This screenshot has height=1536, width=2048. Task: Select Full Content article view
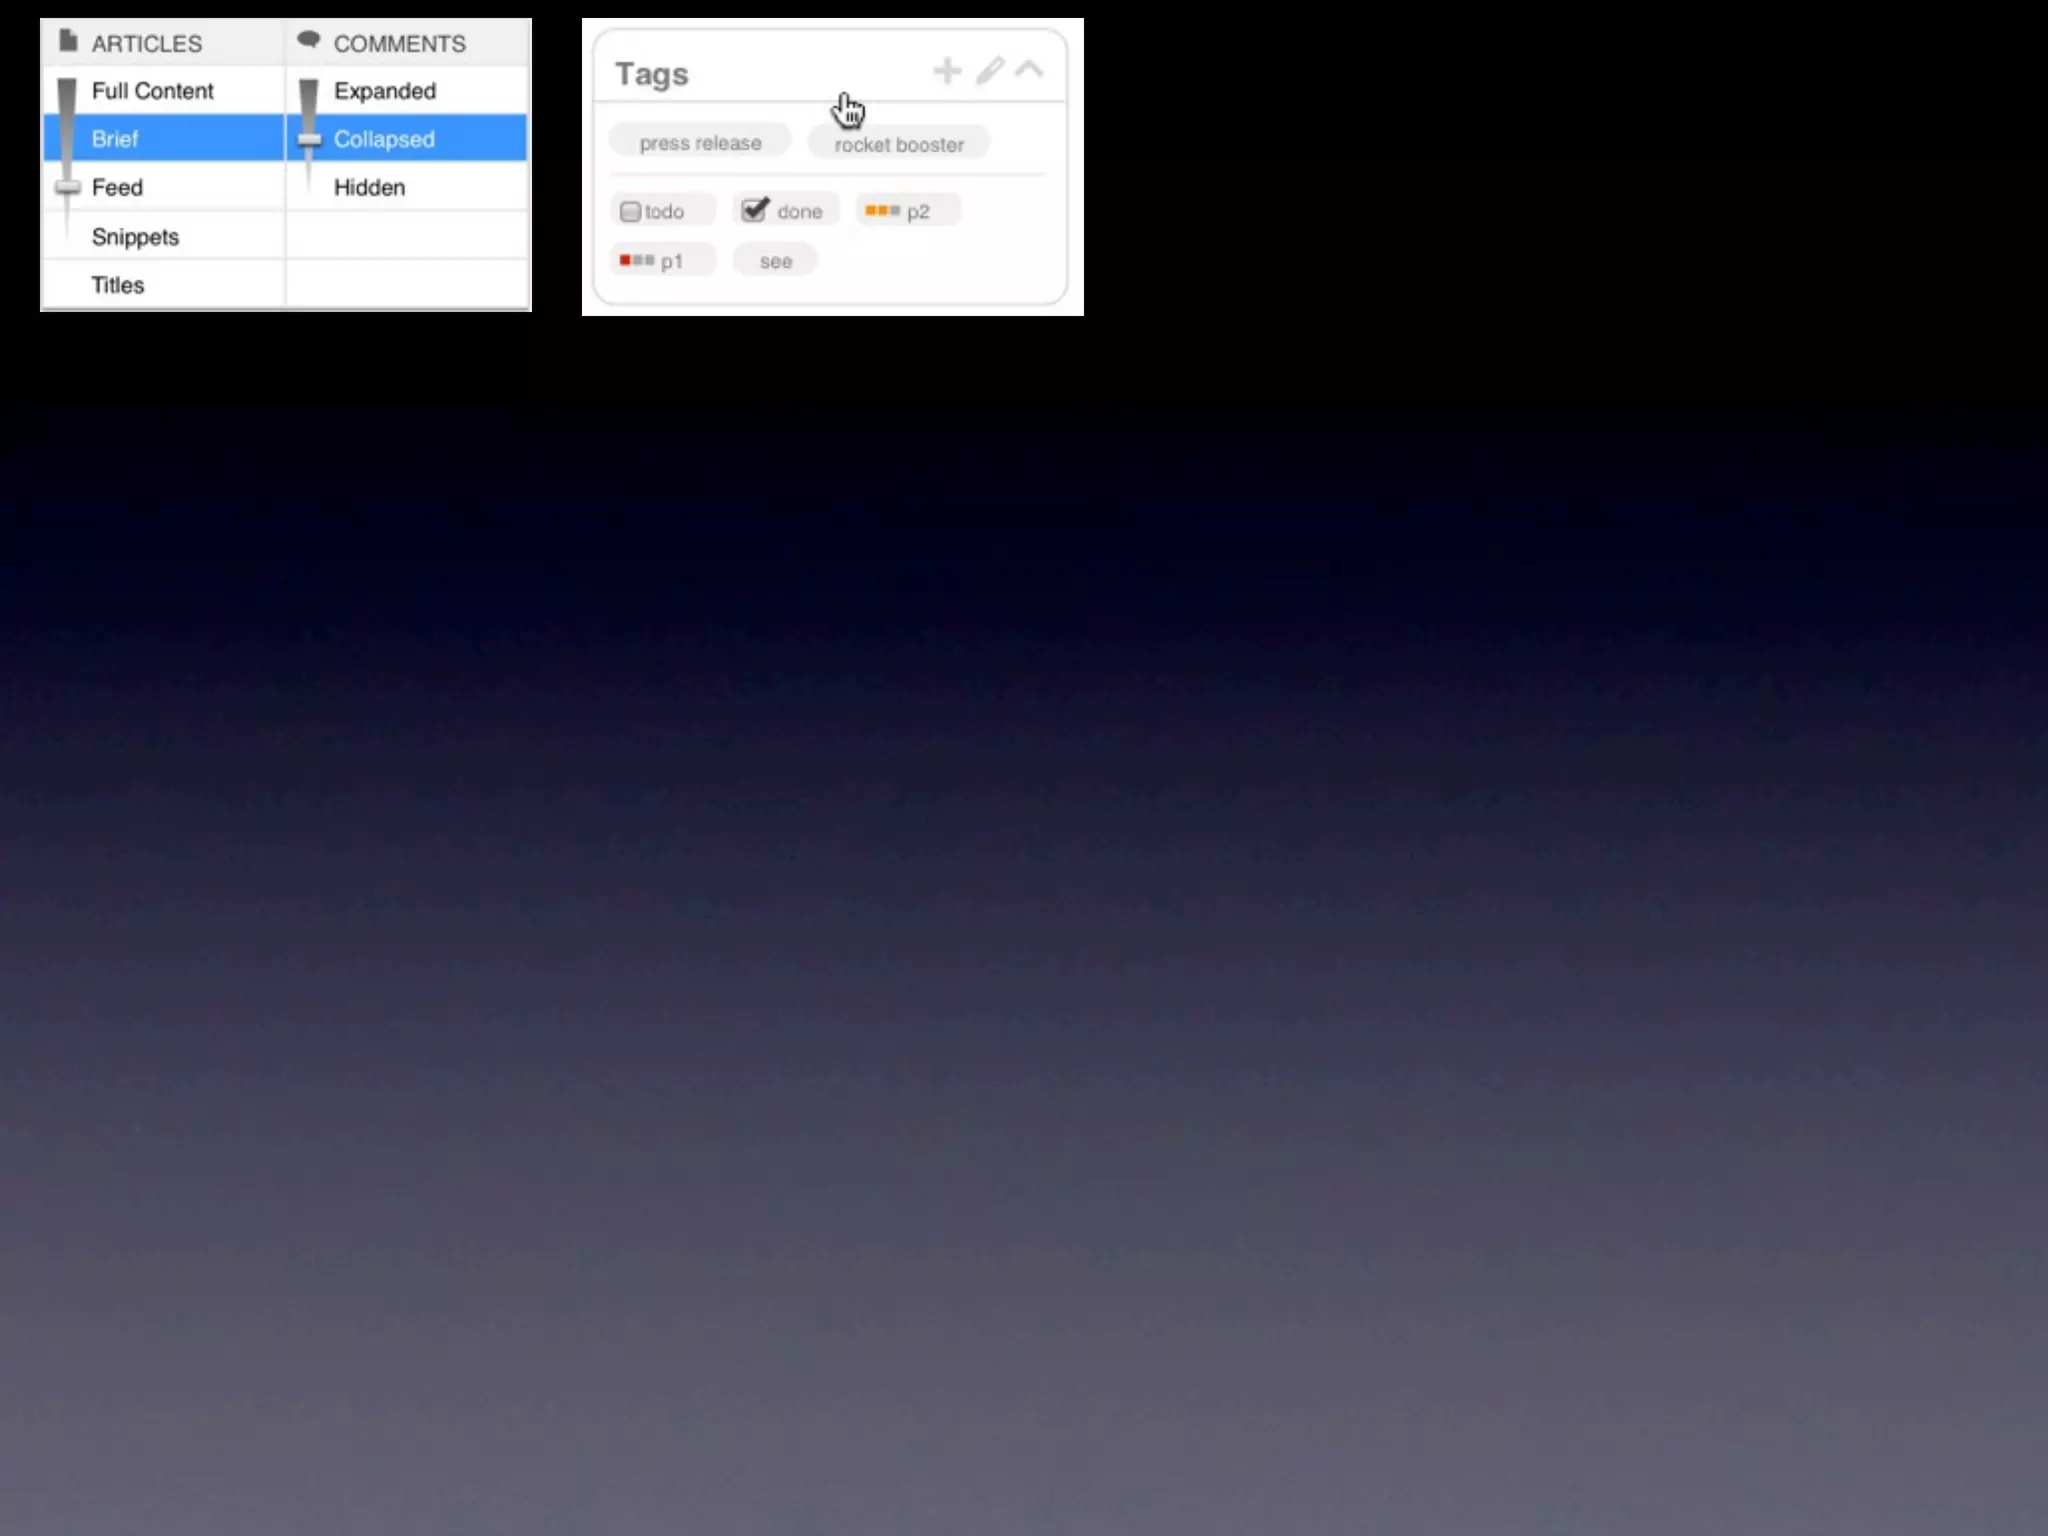point(164,91)
